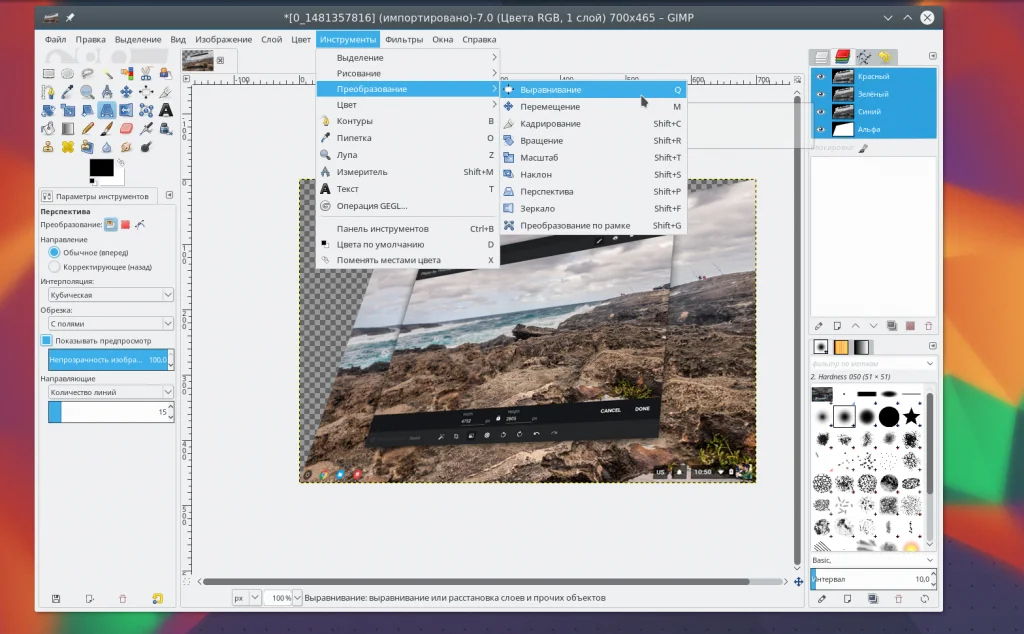Click the Масштаб menu entry
The width and height of the screenshot is (1024, 634).
(x=539, y=158)
